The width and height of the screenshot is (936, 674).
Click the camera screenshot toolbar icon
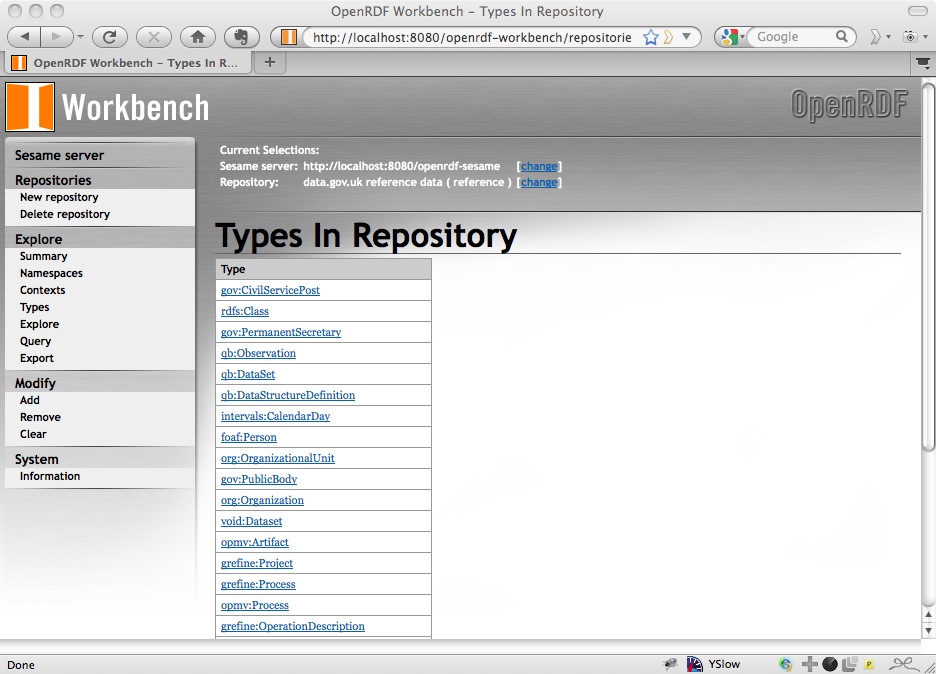click(910, 37)
